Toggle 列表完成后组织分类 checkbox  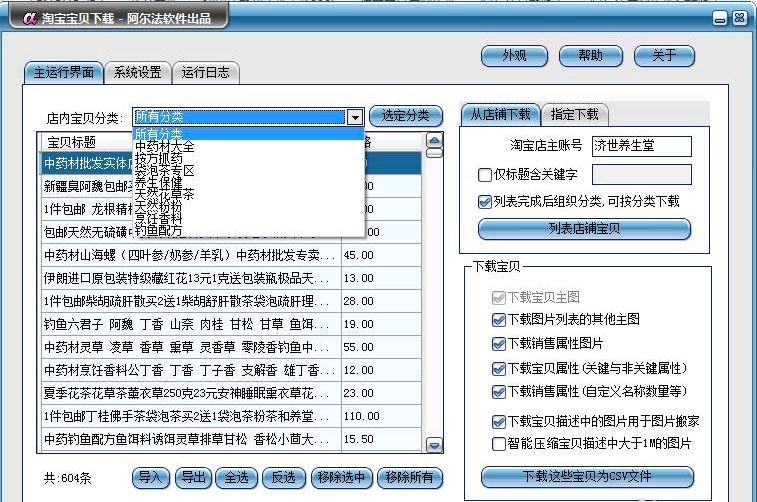[x=485, y=202]
